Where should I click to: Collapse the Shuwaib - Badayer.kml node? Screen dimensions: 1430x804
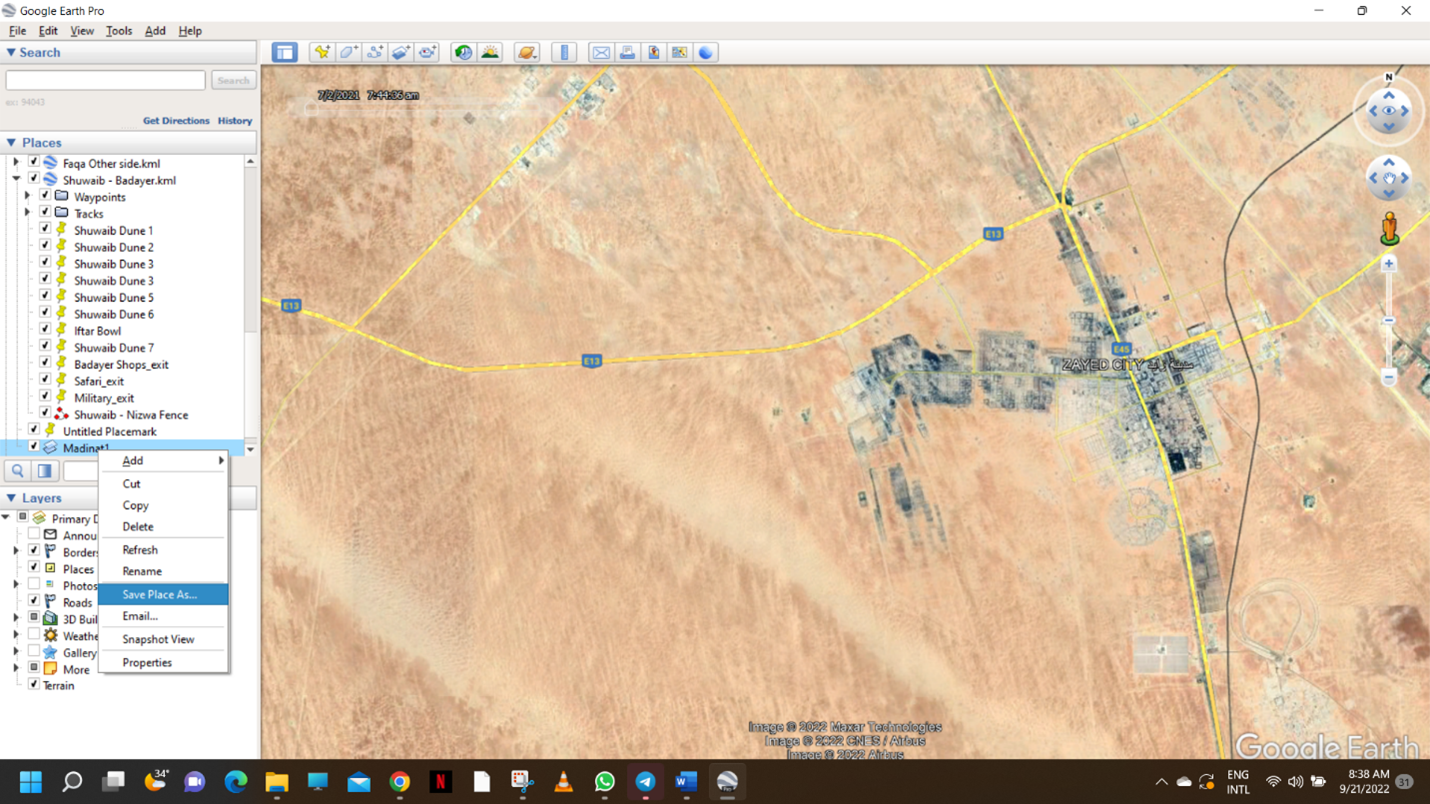(x=16, y=179)
